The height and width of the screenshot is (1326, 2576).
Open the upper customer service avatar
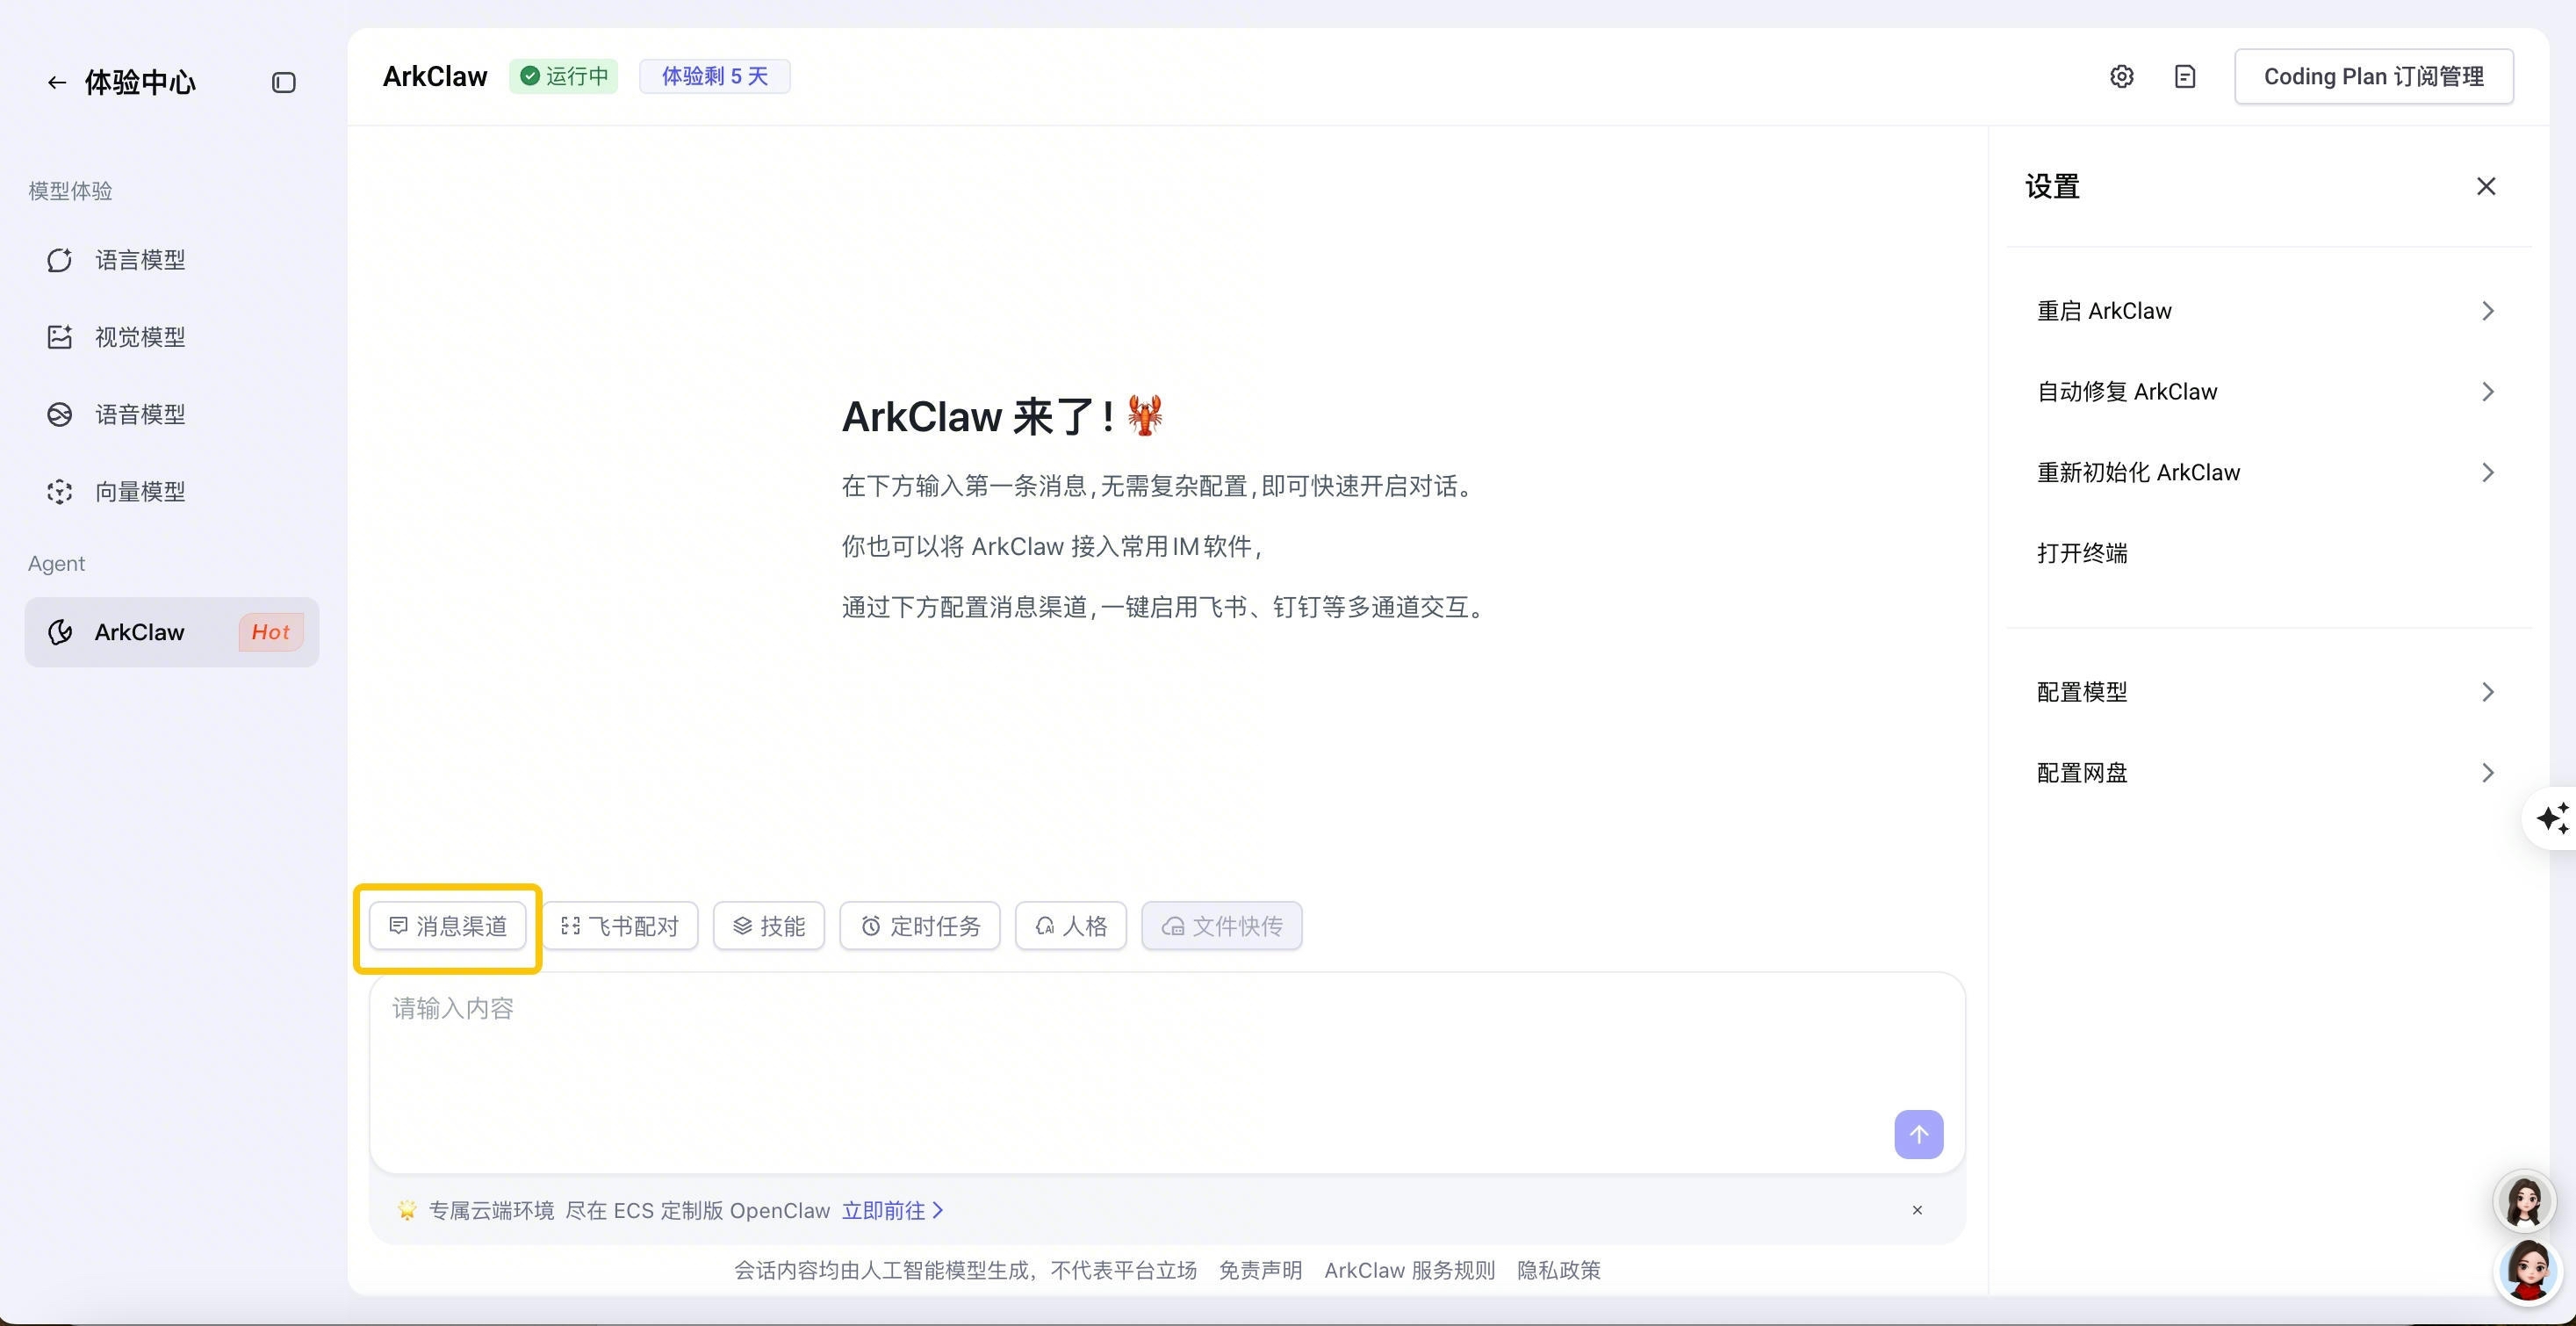[x=2524, y=1200]
